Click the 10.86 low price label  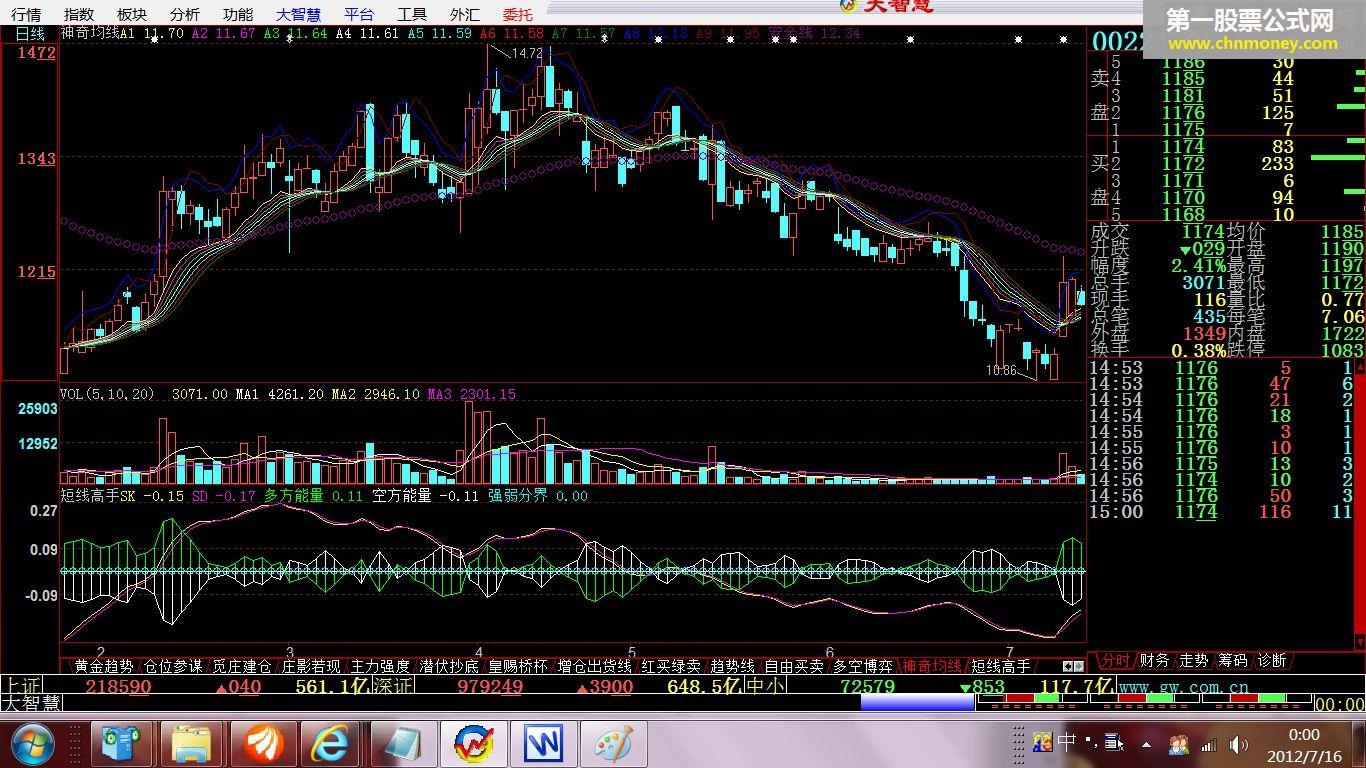[1001, 370]
